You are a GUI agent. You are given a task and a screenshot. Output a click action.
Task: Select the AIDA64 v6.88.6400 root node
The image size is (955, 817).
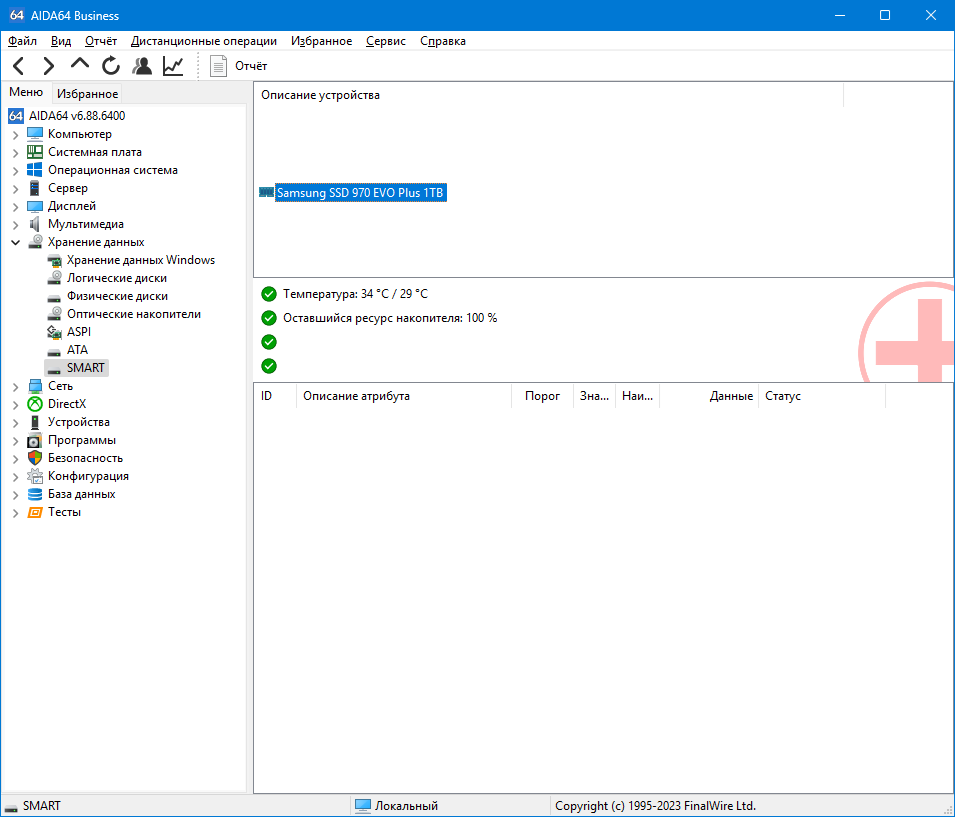[x=77, y=116]
